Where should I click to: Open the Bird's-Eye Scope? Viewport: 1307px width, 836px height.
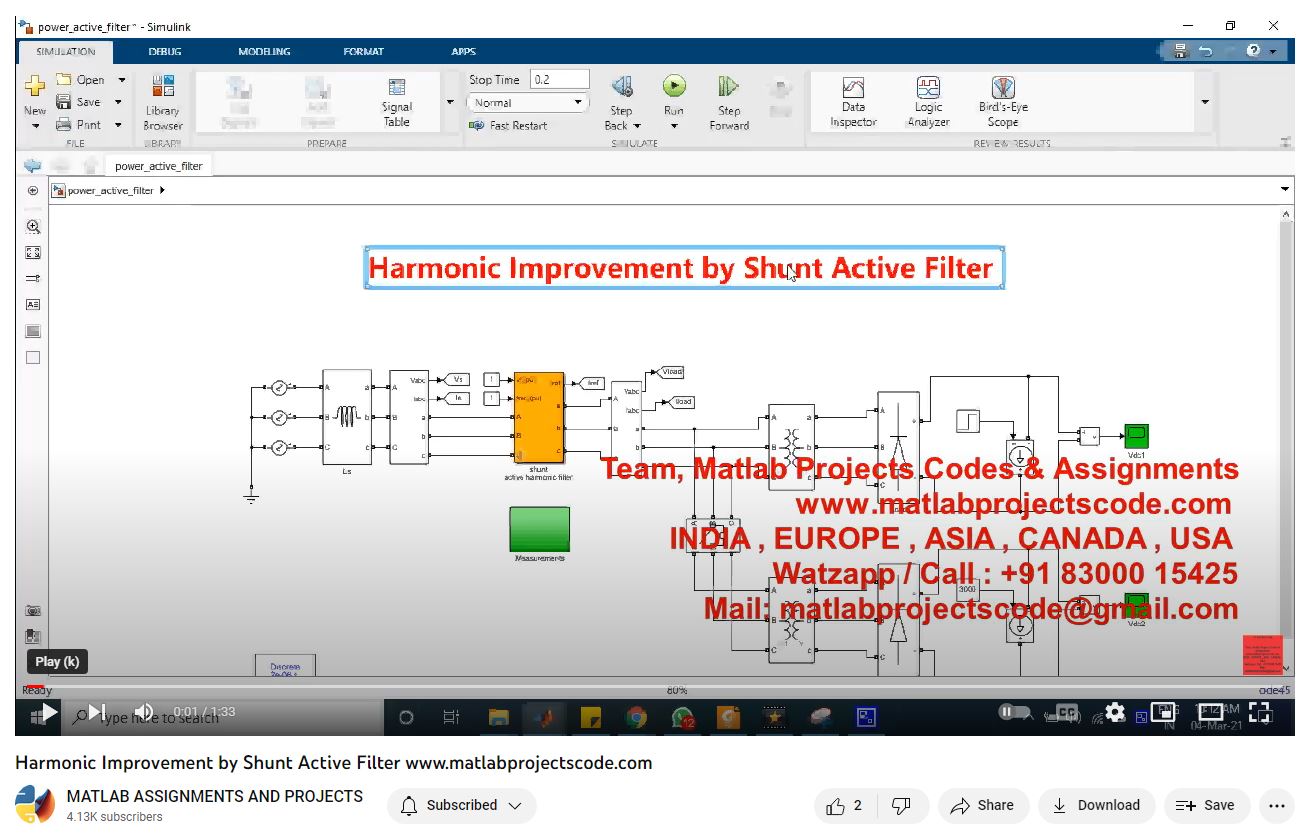(1003, 102)
